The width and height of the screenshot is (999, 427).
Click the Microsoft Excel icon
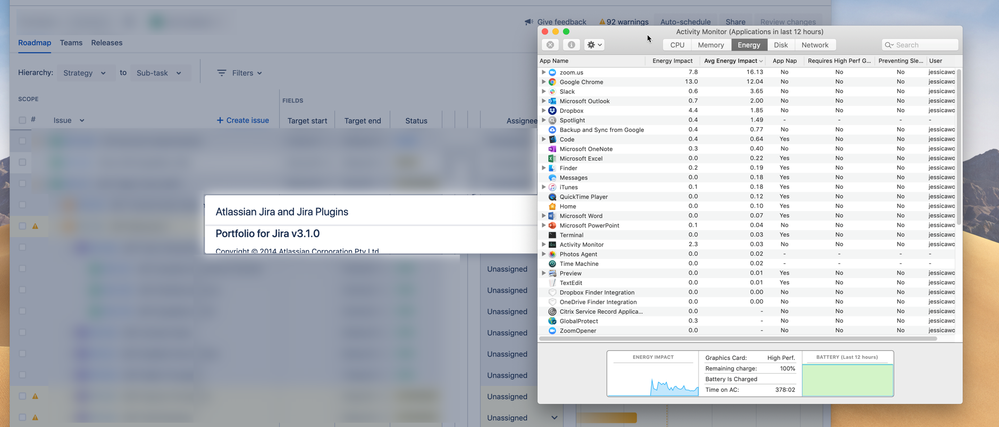(x=552, y=159)
